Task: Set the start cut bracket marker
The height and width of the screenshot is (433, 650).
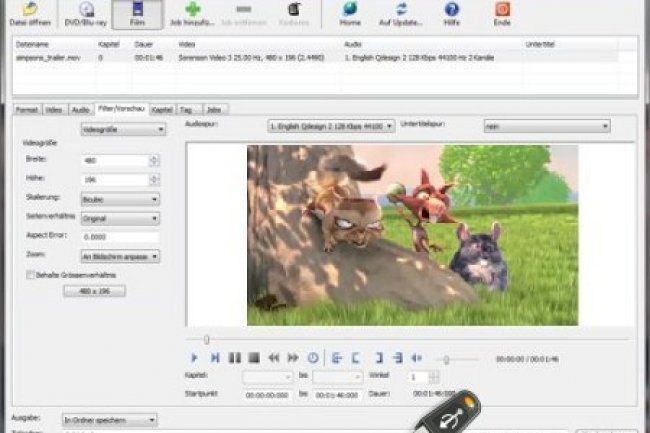Action: [x=356, y=358]
